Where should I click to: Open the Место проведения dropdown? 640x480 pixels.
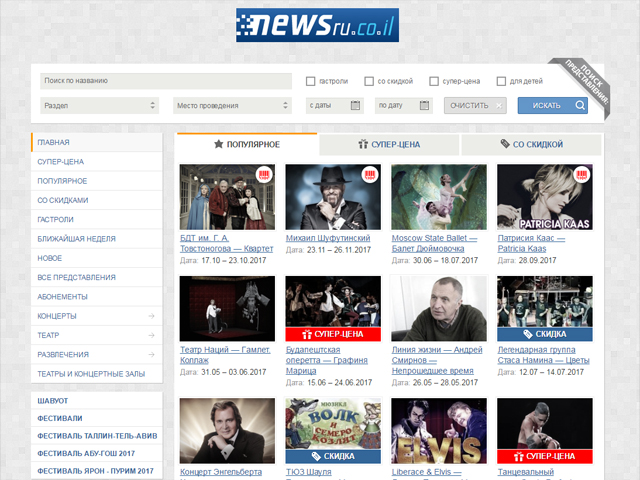[x=232, y=105]
